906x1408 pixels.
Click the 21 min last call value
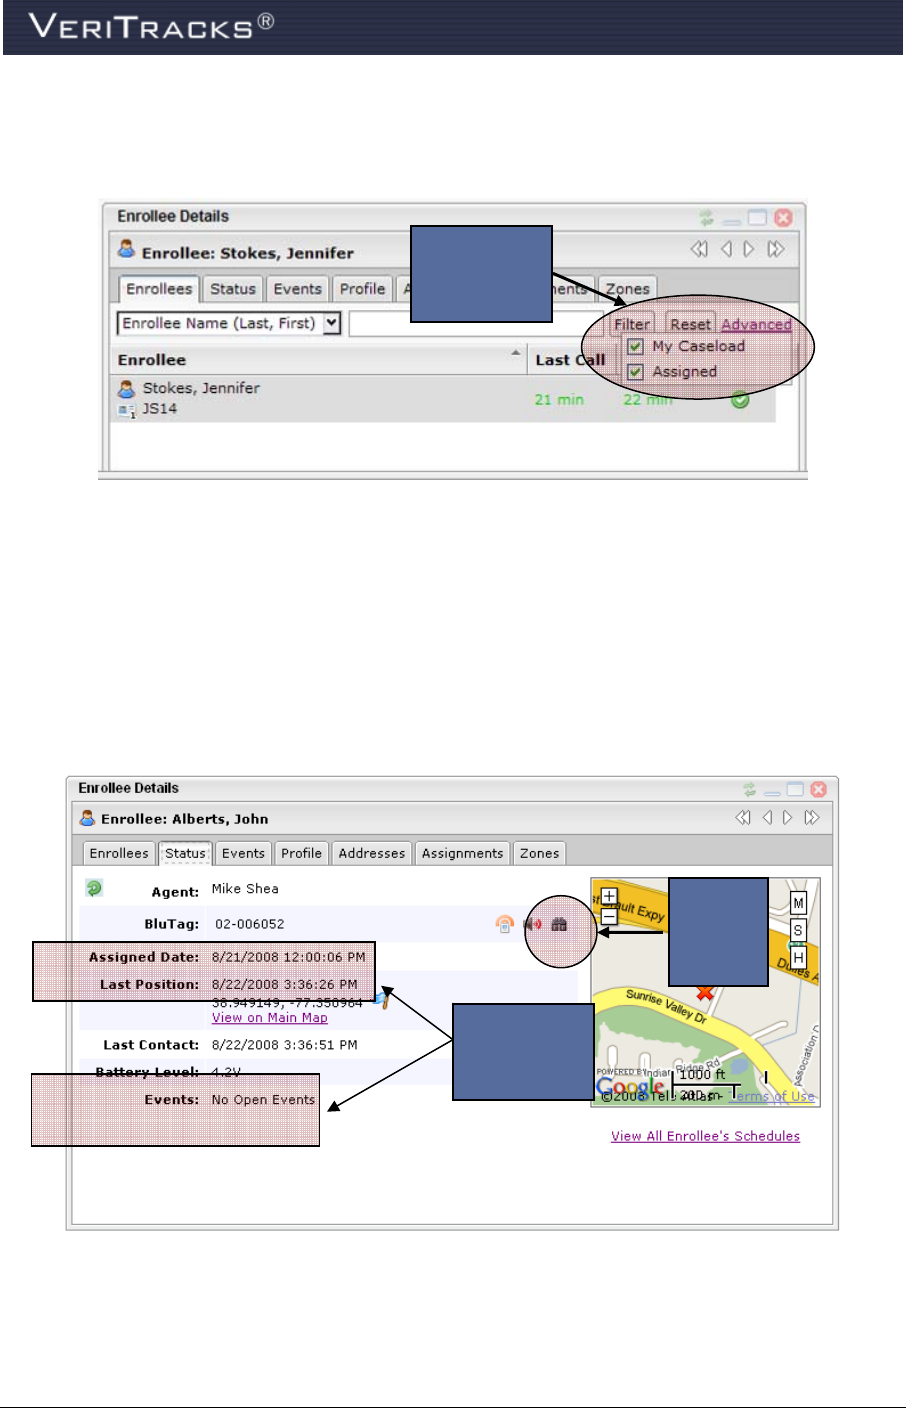[x=559, y=399]
